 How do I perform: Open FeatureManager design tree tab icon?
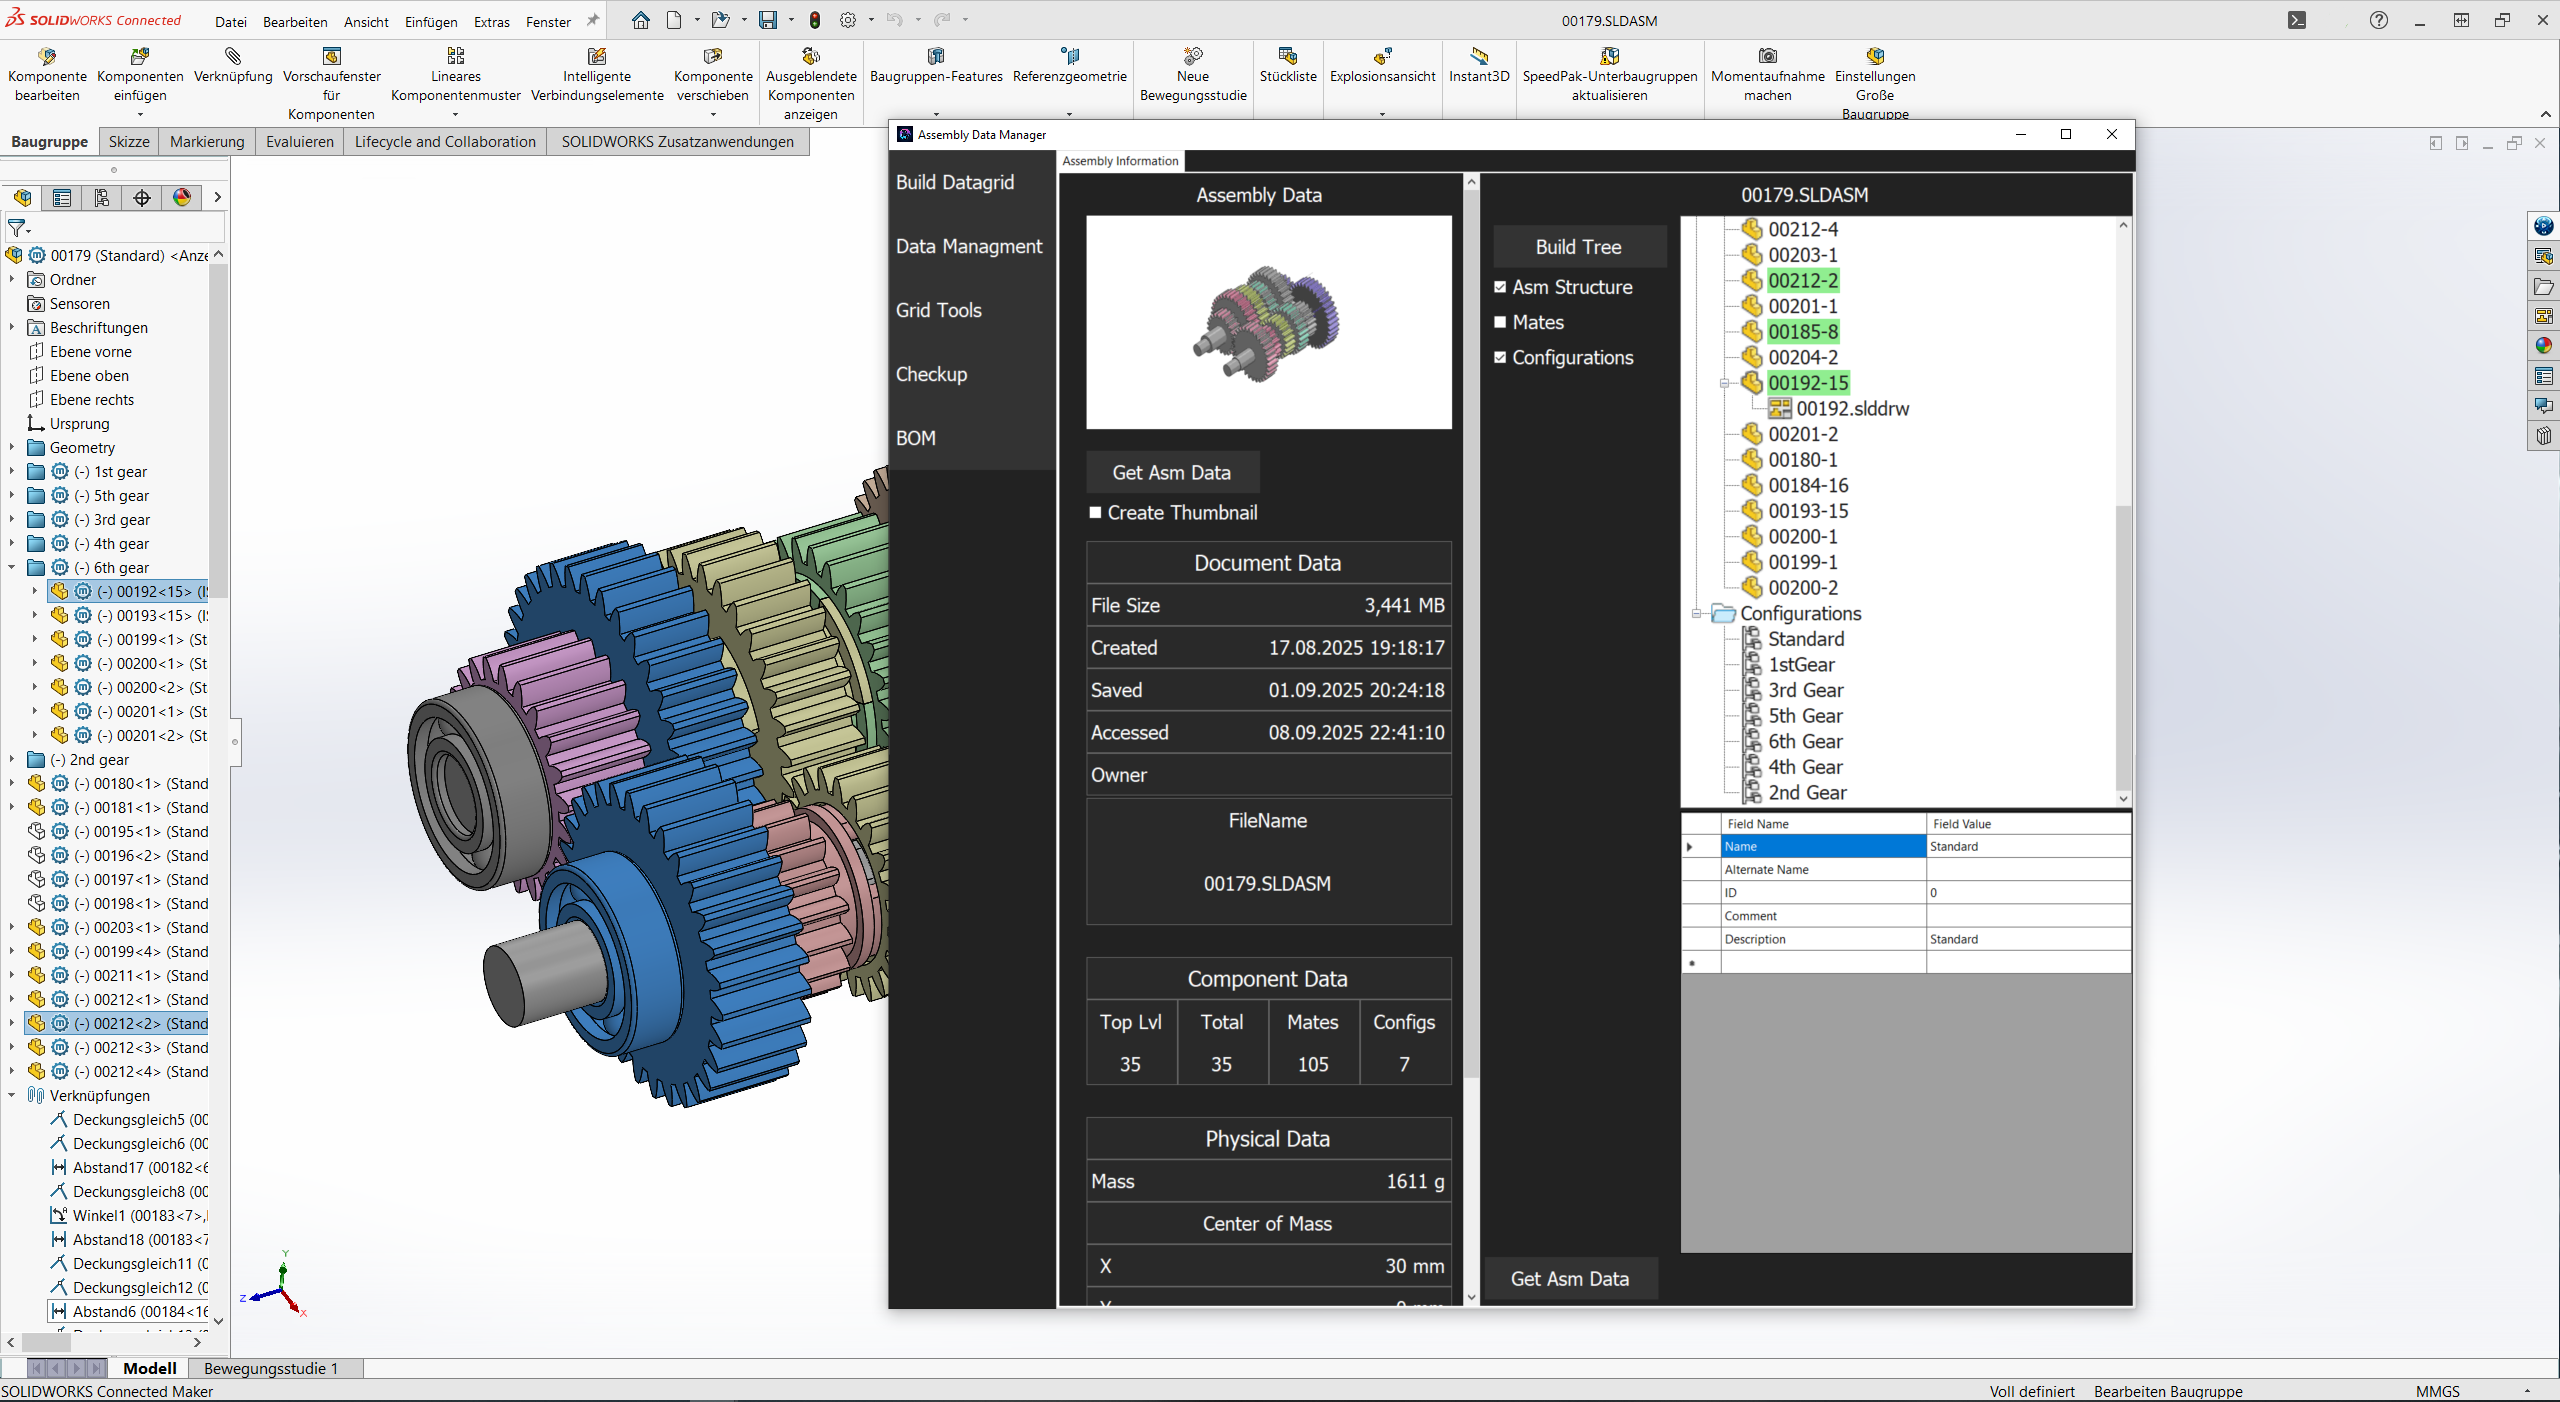[x=22, y=198]
